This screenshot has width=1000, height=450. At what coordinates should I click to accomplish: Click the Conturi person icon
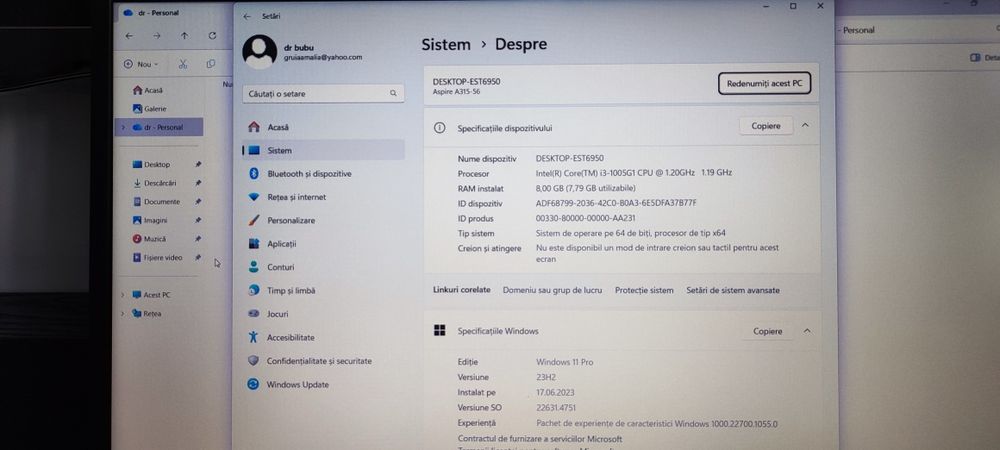point(254,267)
